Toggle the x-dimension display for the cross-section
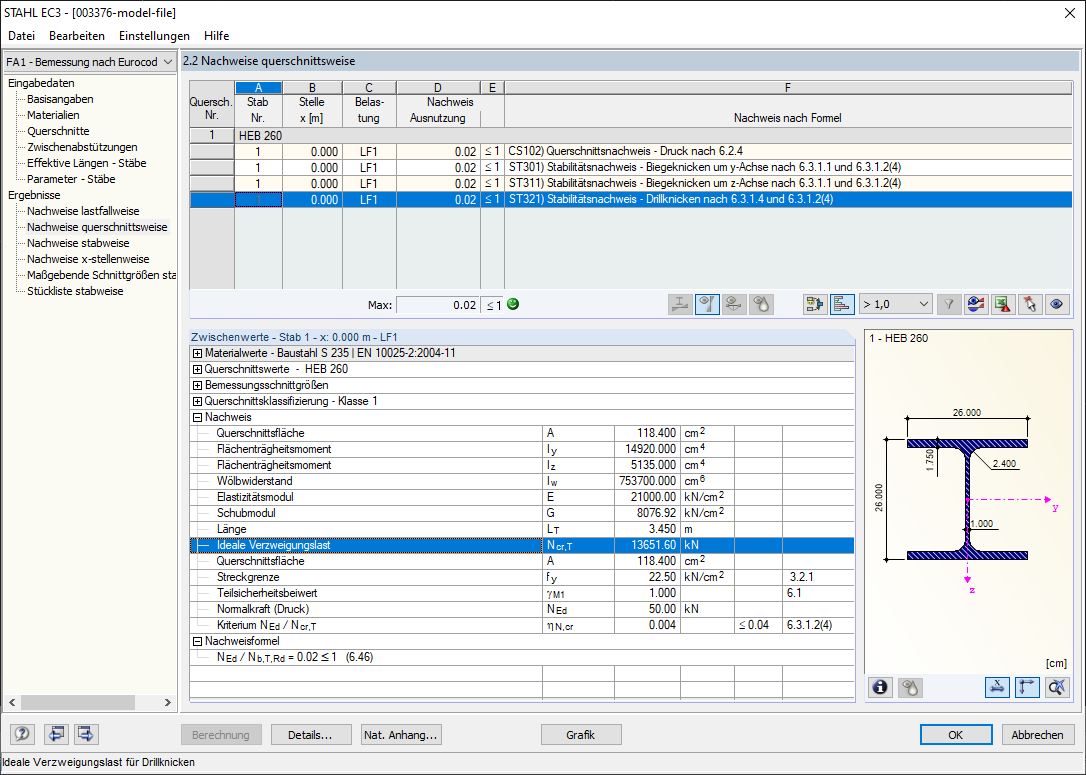This screenshot has height=775, width=1086. pos(997,687)
